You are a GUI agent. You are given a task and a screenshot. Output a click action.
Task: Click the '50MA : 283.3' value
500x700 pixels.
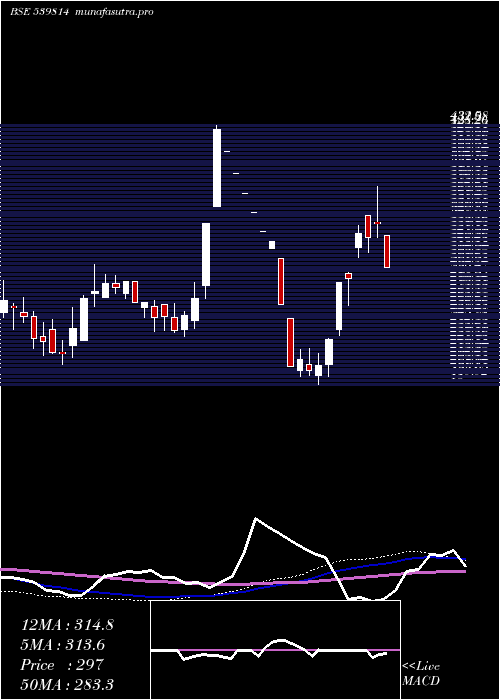click(x=67, y=684)
